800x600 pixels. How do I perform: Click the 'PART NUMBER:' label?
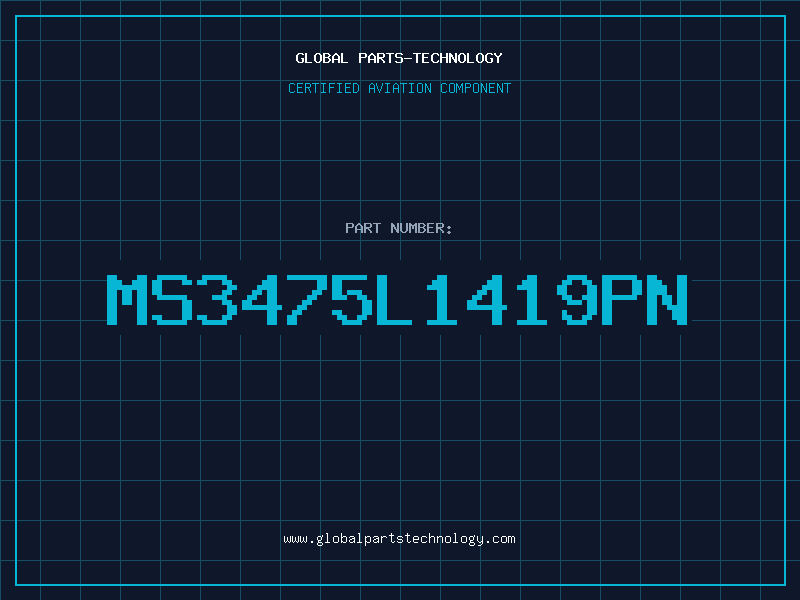click(399, 228)
